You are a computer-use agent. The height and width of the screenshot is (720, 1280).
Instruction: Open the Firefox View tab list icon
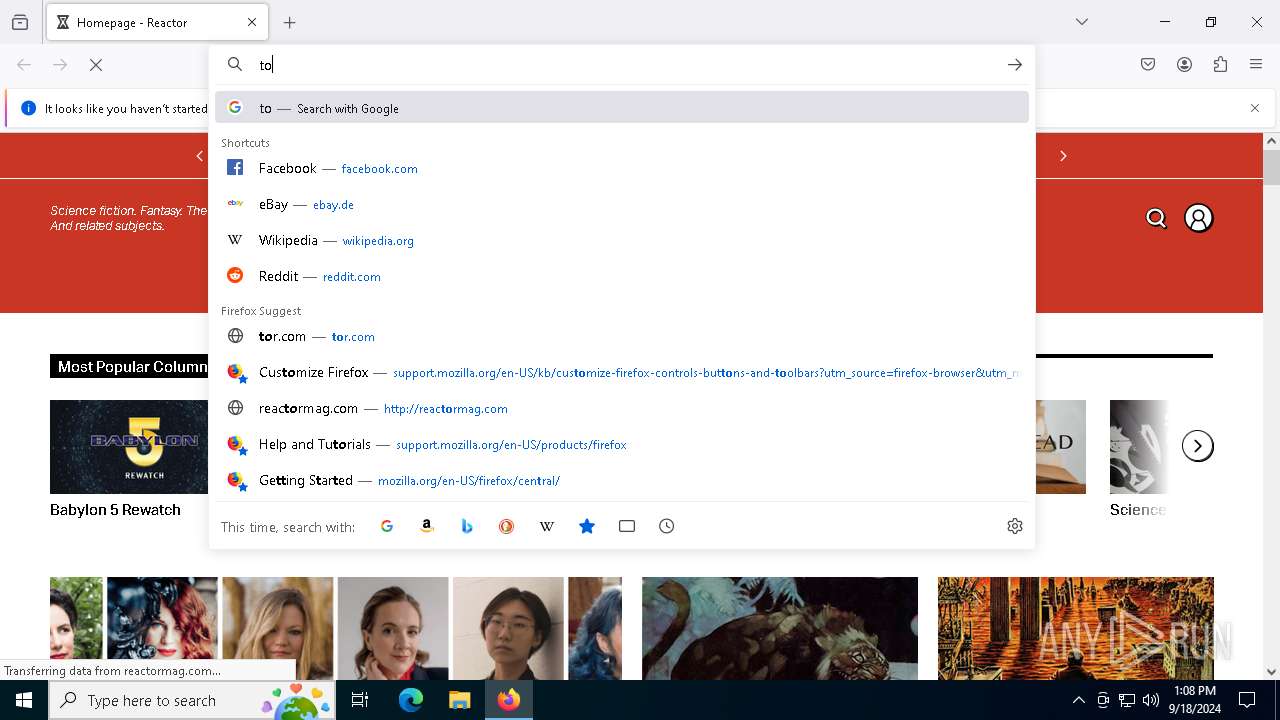coord(20,22)
